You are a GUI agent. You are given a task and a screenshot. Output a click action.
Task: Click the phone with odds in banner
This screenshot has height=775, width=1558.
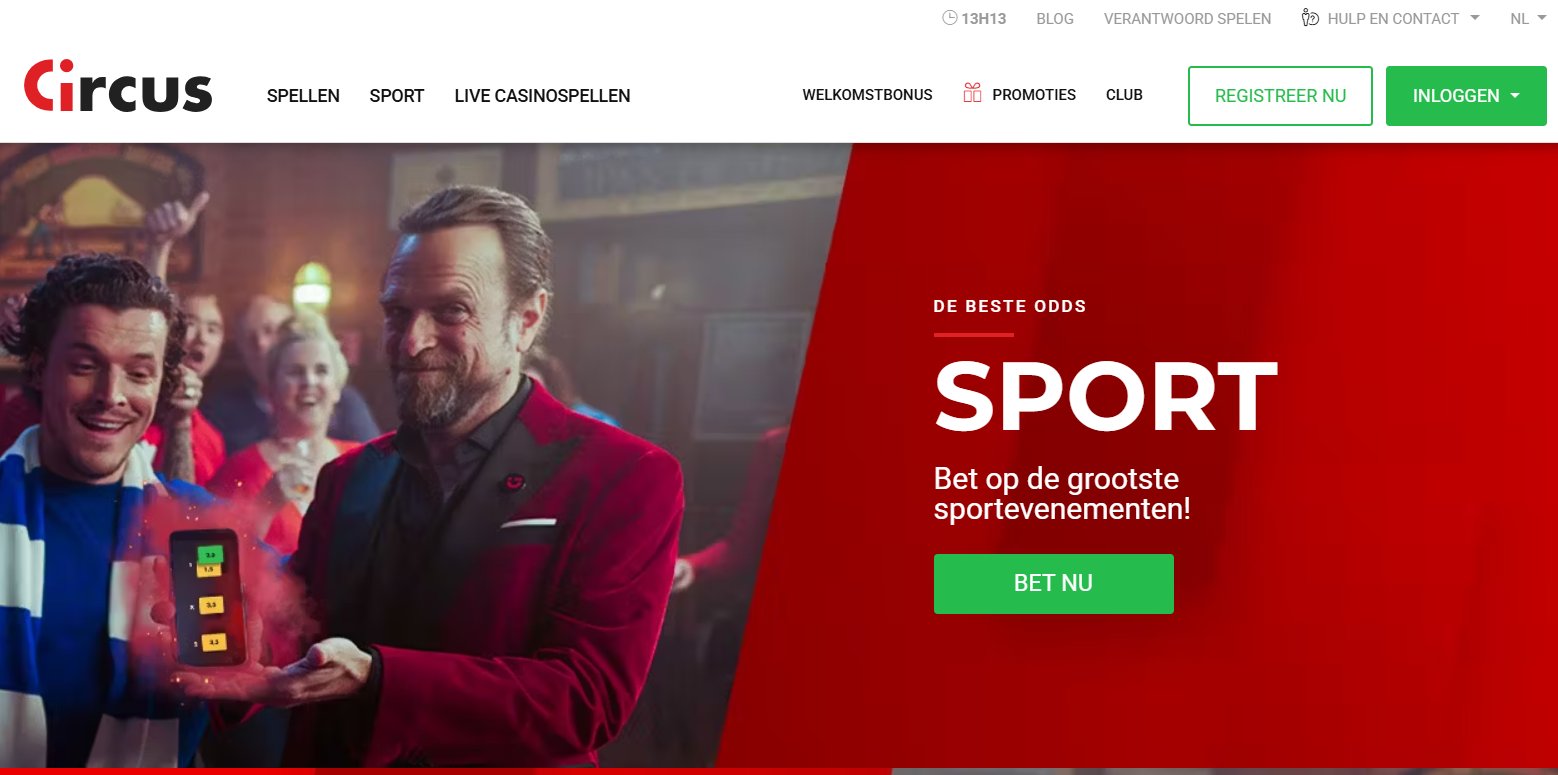(x=208, y=597)
